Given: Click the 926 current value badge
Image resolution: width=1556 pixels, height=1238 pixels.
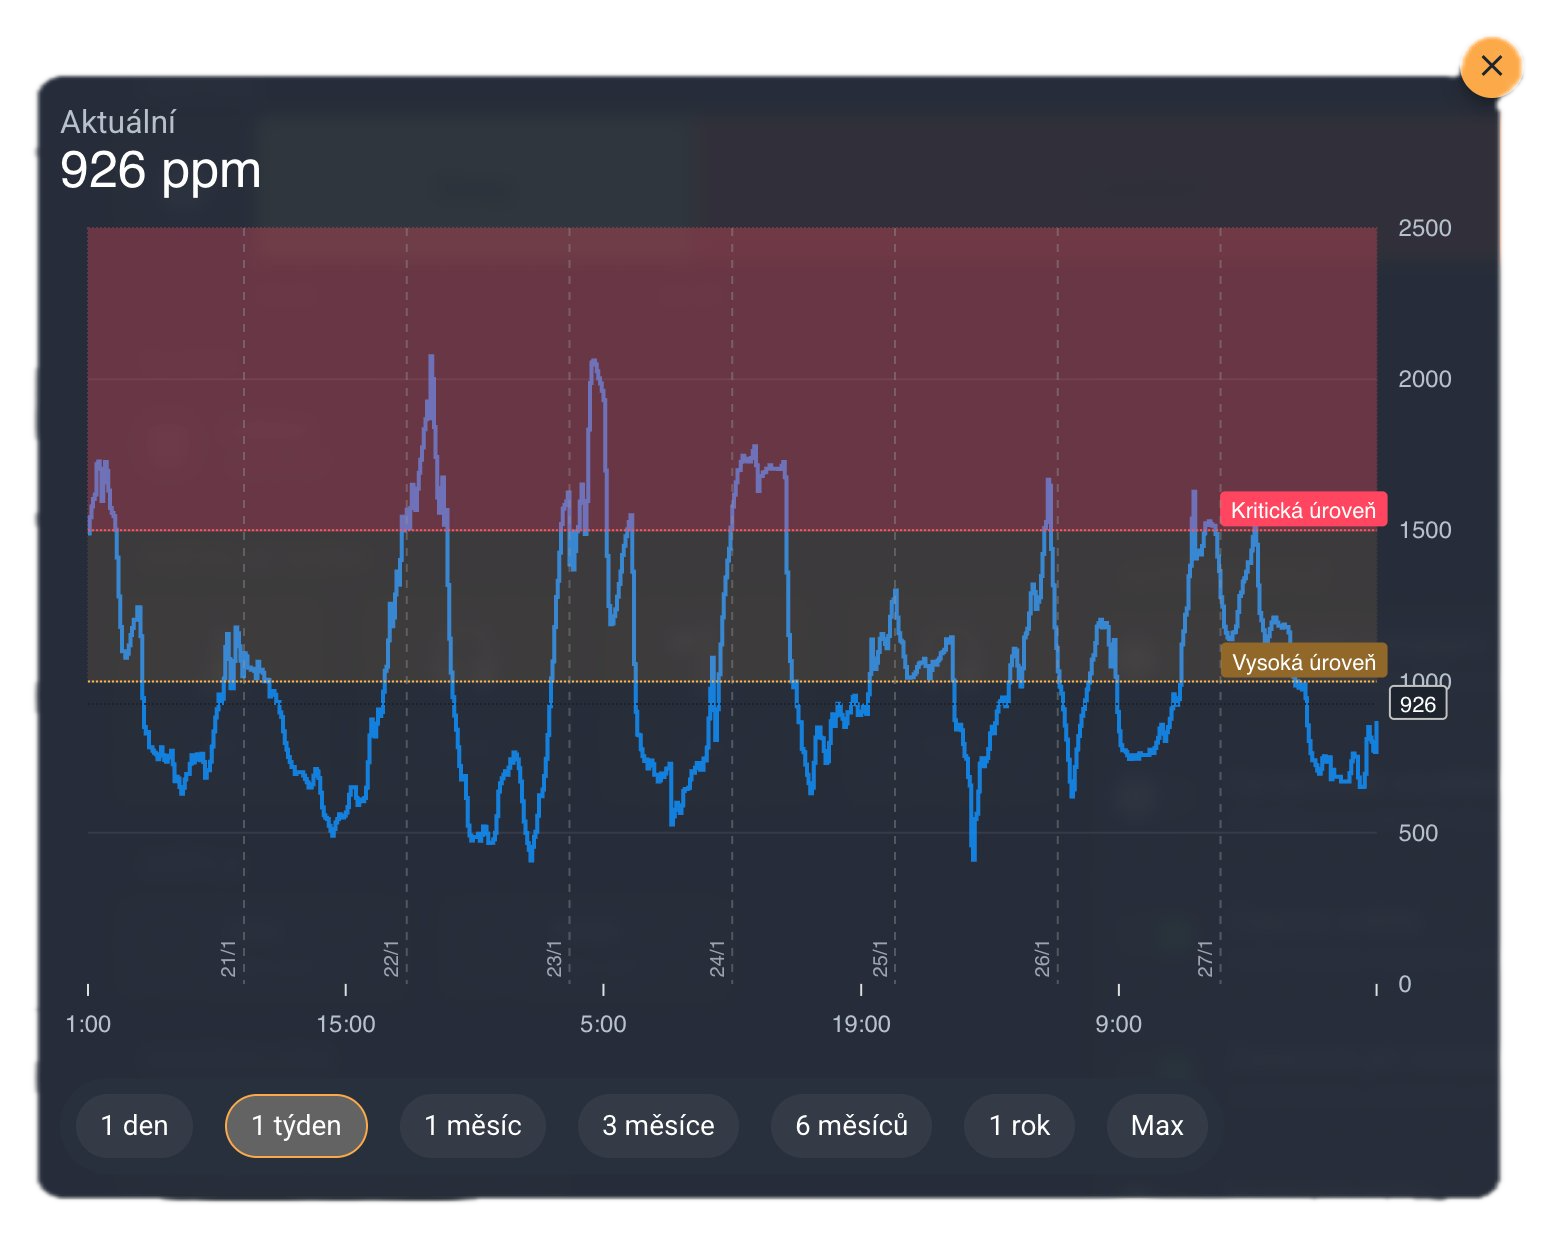Looking at the screenshot, I should pyautogui.click(x=1417, y=704).
